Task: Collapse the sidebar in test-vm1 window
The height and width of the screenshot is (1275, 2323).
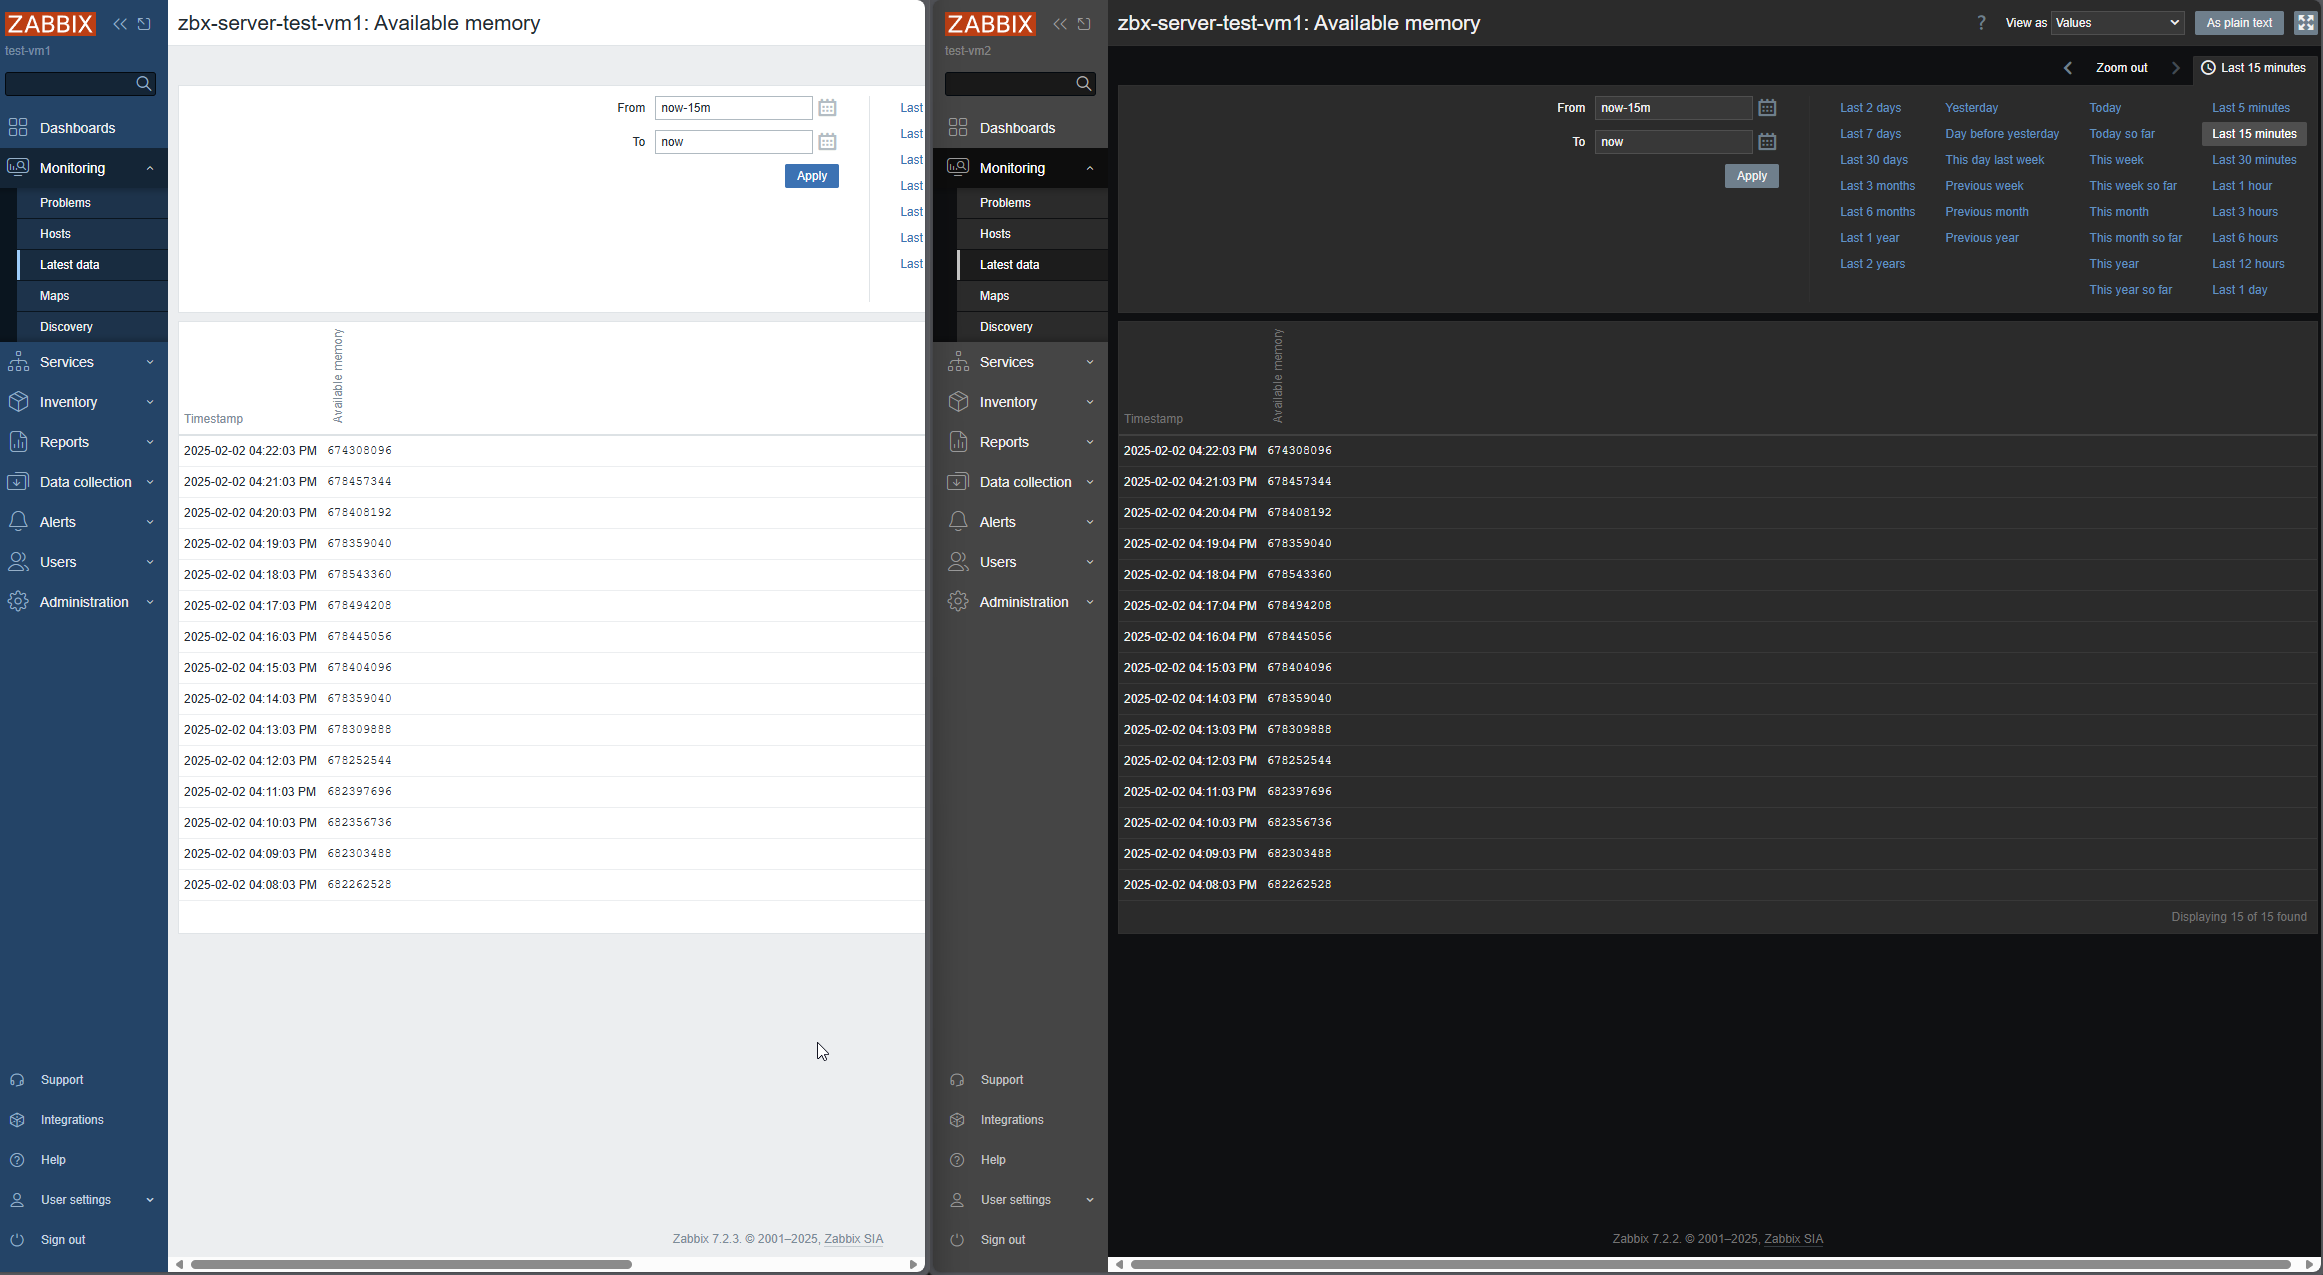Action: tap(120, 24)
